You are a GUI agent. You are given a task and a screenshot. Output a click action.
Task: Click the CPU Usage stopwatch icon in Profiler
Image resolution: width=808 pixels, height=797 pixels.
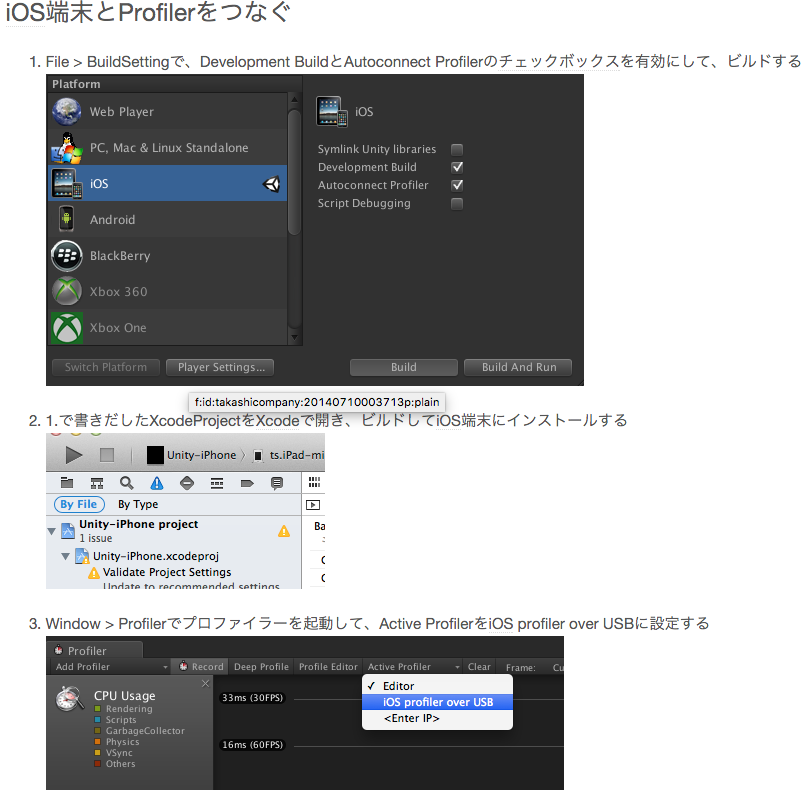point(69,698)
